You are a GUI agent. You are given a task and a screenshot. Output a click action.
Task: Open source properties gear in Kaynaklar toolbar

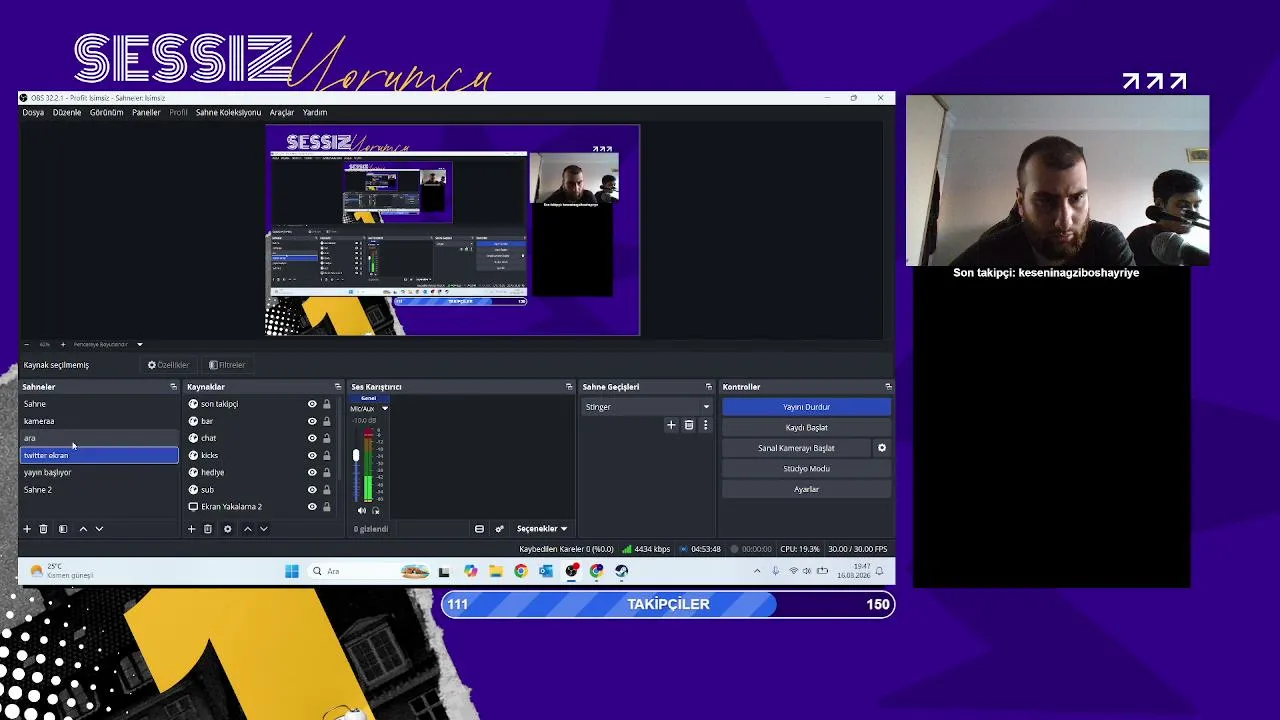click(x=227, y=529)
